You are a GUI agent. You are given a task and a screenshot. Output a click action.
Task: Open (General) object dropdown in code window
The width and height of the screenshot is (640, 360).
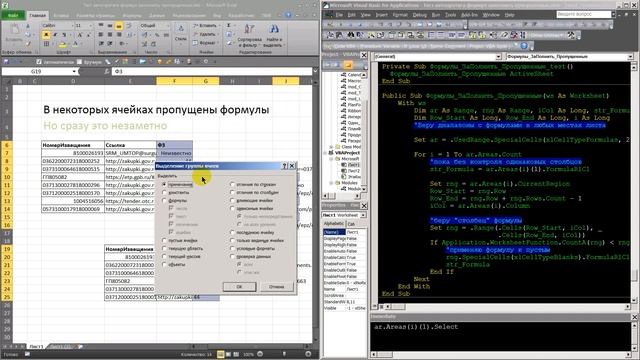tap(498, 56)
